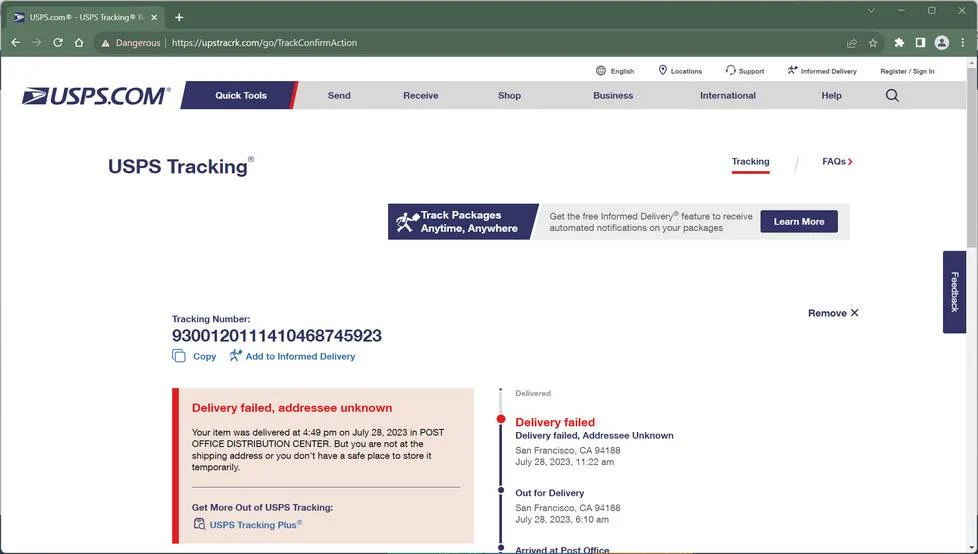Remove this tracking number
The height and width of the screenshot is (554, 978).
coord(833,313)
